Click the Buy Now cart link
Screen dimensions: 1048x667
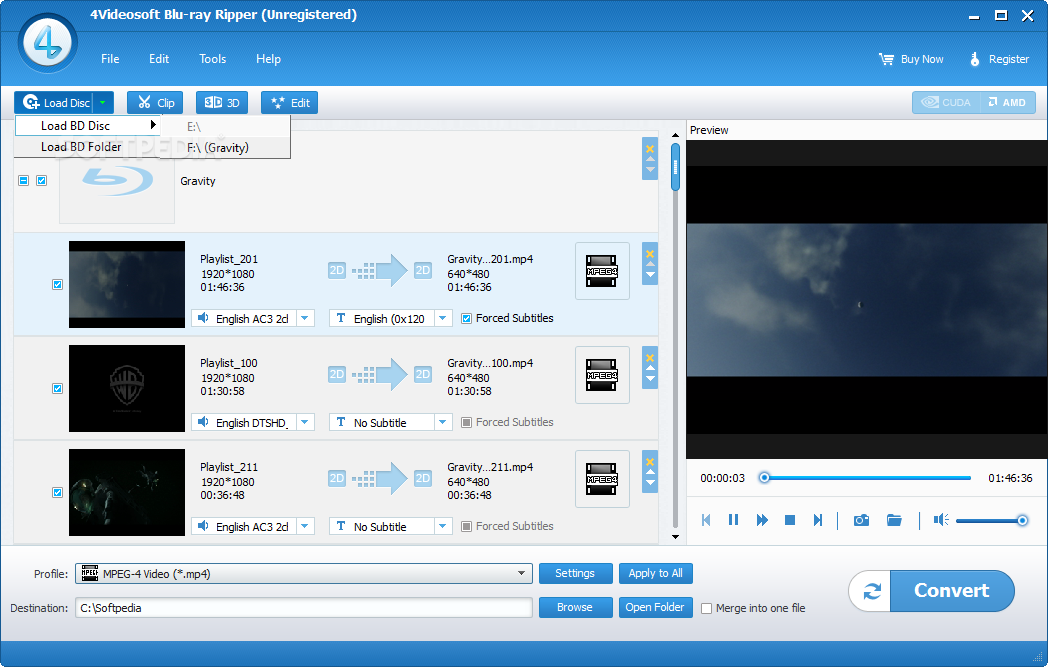pyautogui.click(x=911, y=59)
